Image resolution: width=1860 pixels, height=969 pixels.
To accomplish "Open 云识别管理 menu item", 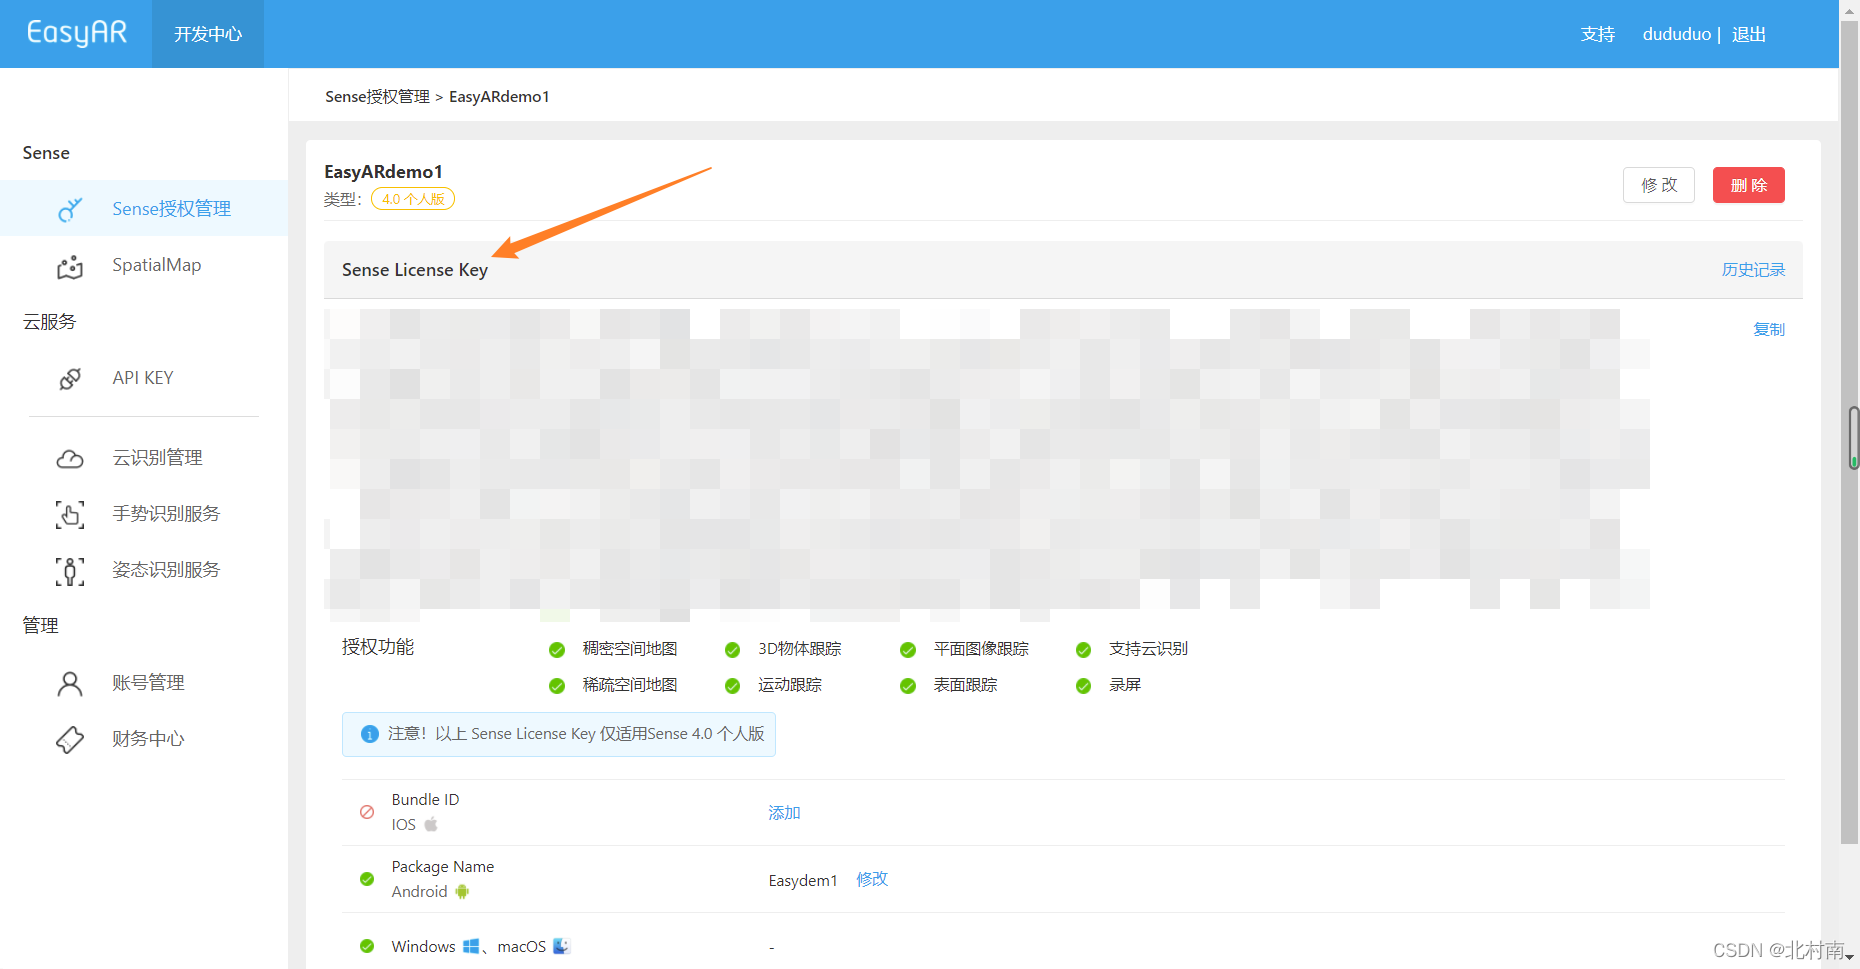I will 157,458.
